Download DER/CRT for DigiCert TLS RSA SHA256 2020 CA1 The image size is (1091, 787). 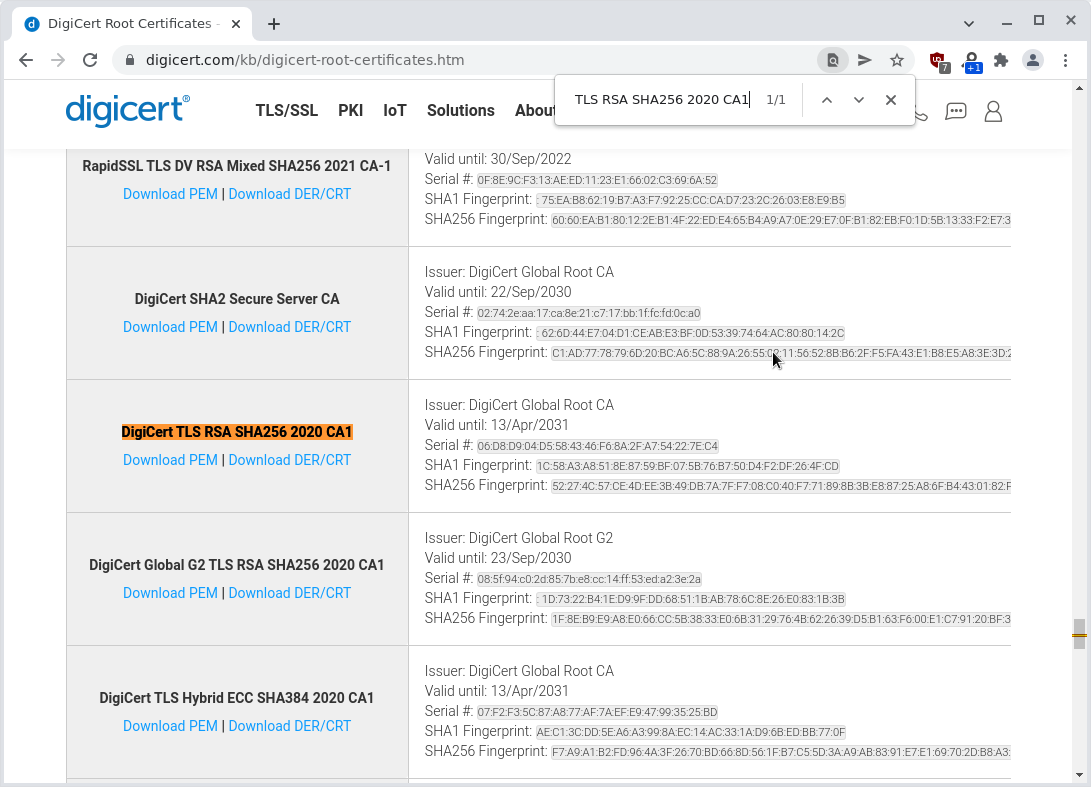pos(289,460)
